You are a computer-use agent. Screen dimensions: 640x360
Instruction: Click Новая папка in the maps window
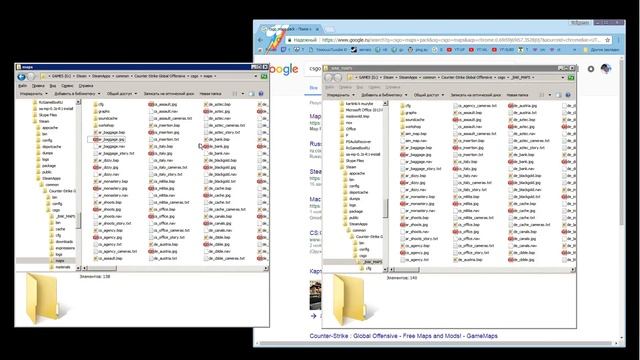(210, 94)
